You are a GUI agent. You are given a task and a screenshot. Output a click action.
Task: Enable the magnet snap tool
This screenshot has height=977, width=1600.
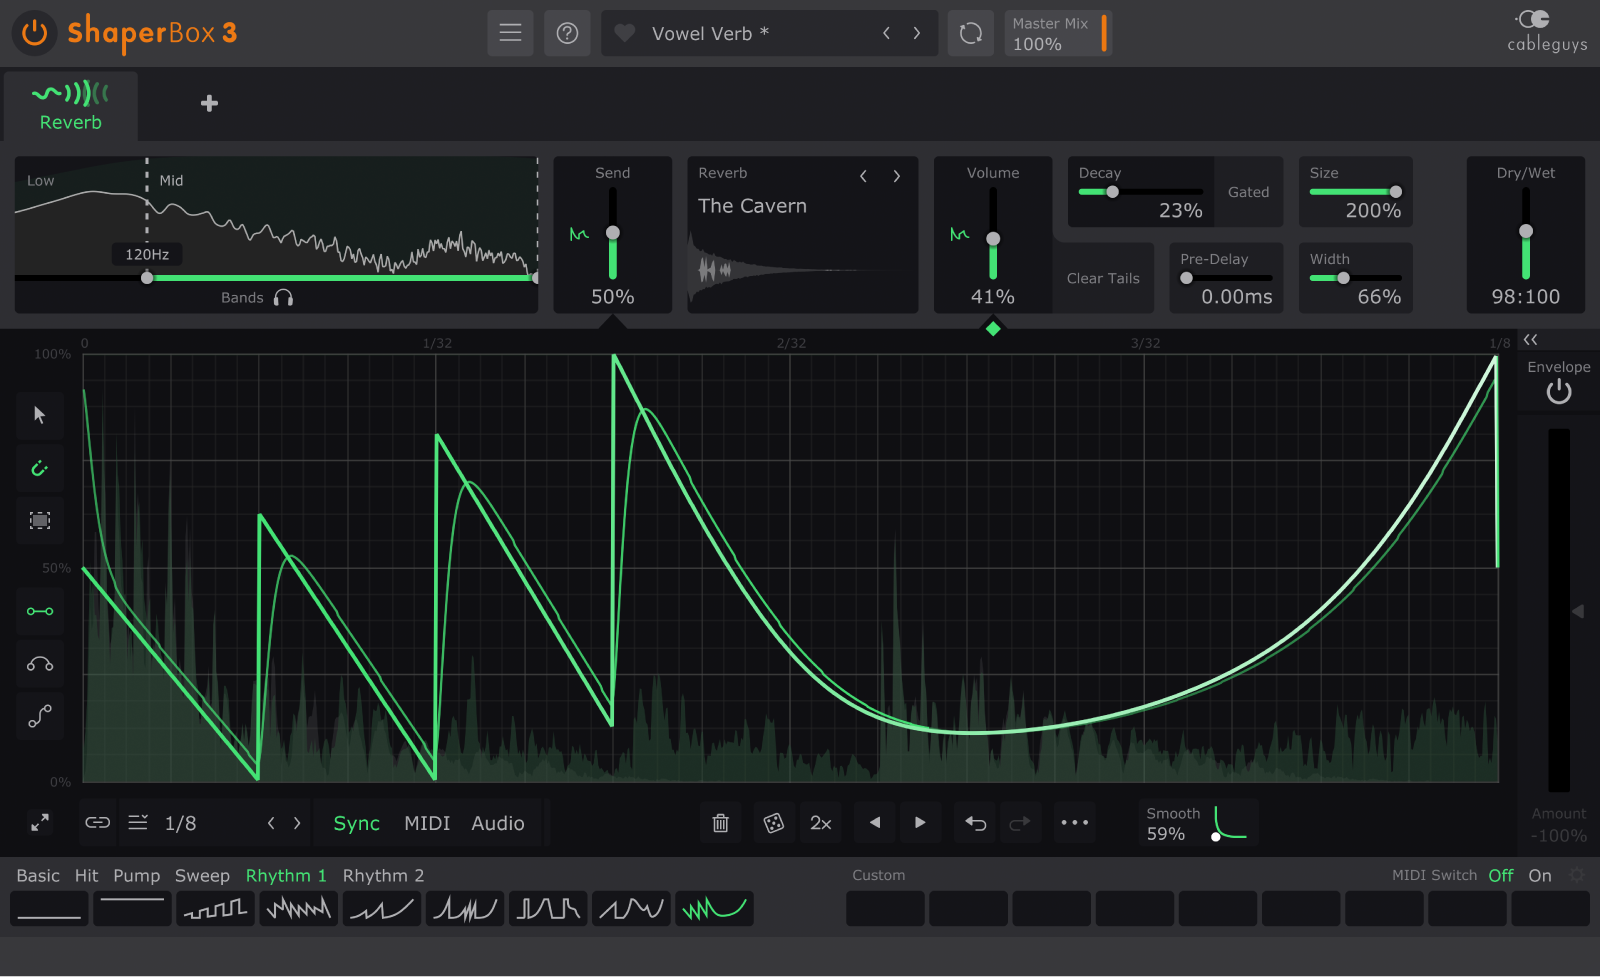click(40, 467)
